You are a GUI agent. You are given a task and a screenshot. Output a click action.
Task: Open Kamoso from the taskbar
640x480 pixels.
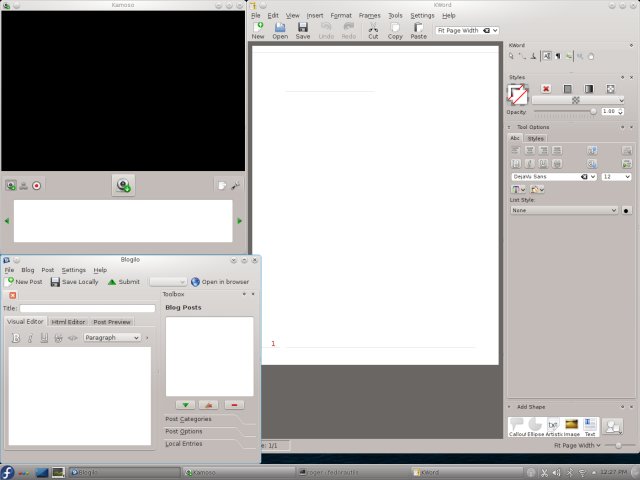point(238,472)
